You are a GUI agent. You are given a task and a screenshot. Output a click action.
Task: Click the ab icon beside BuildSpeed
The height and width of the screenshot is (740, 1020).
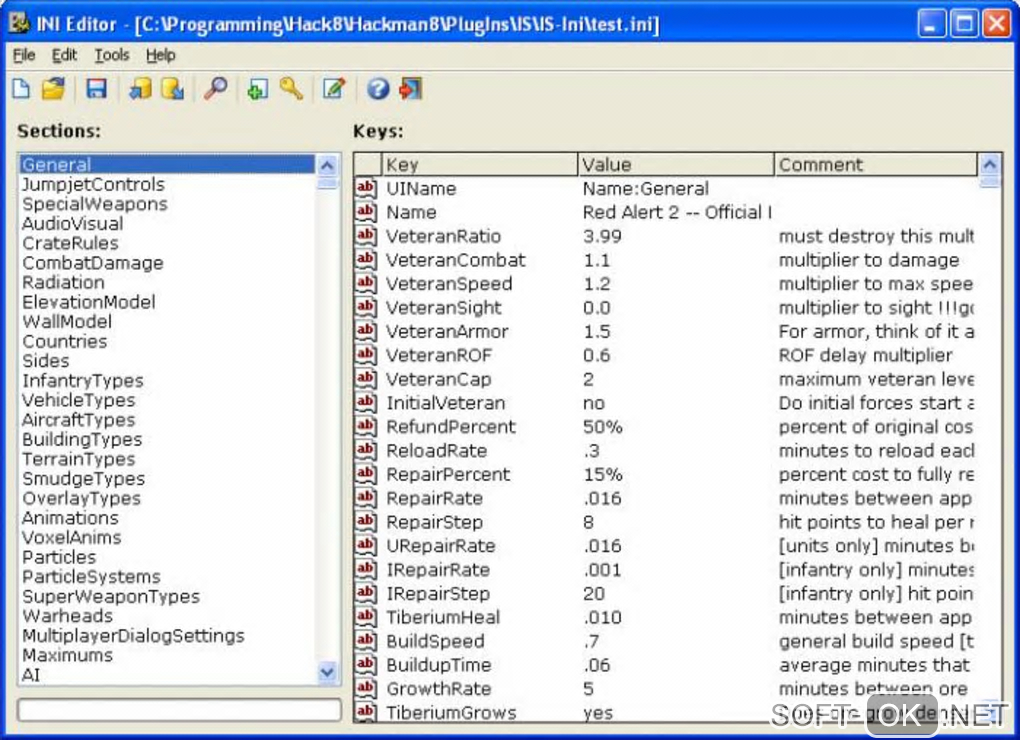366,641
